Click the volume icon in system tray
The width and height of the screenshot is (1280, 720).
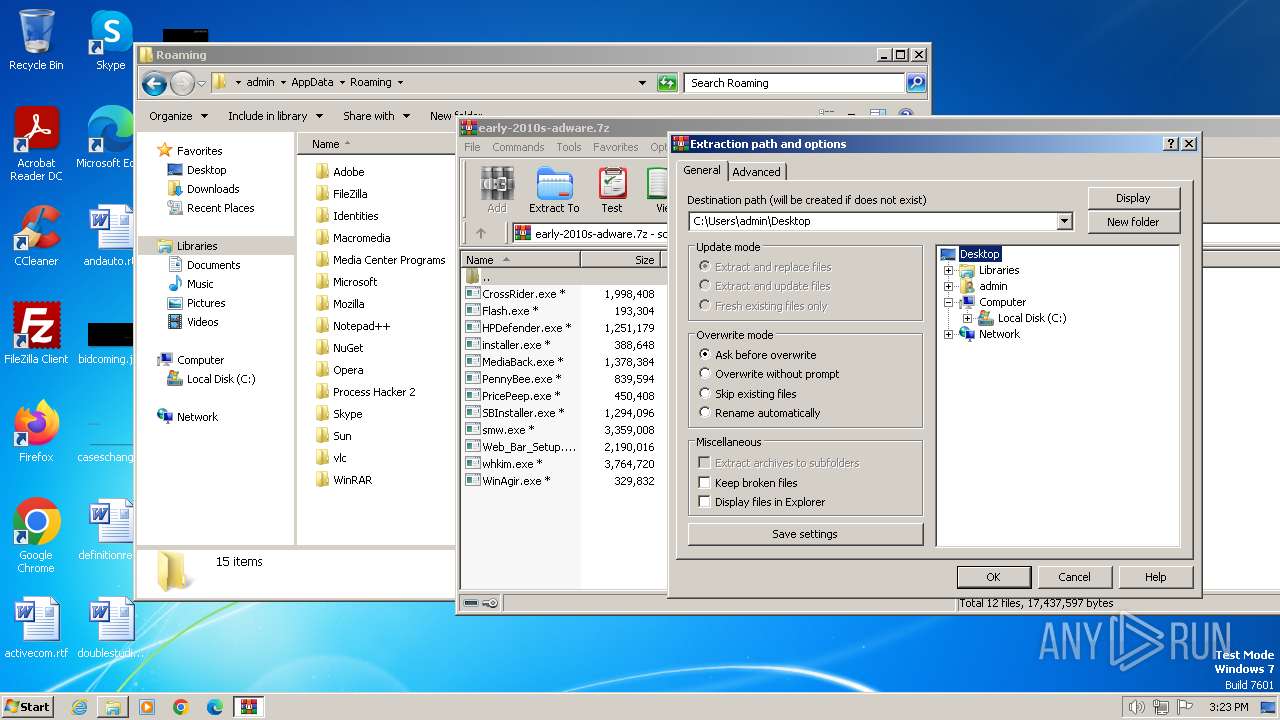tap(1136, 707)
